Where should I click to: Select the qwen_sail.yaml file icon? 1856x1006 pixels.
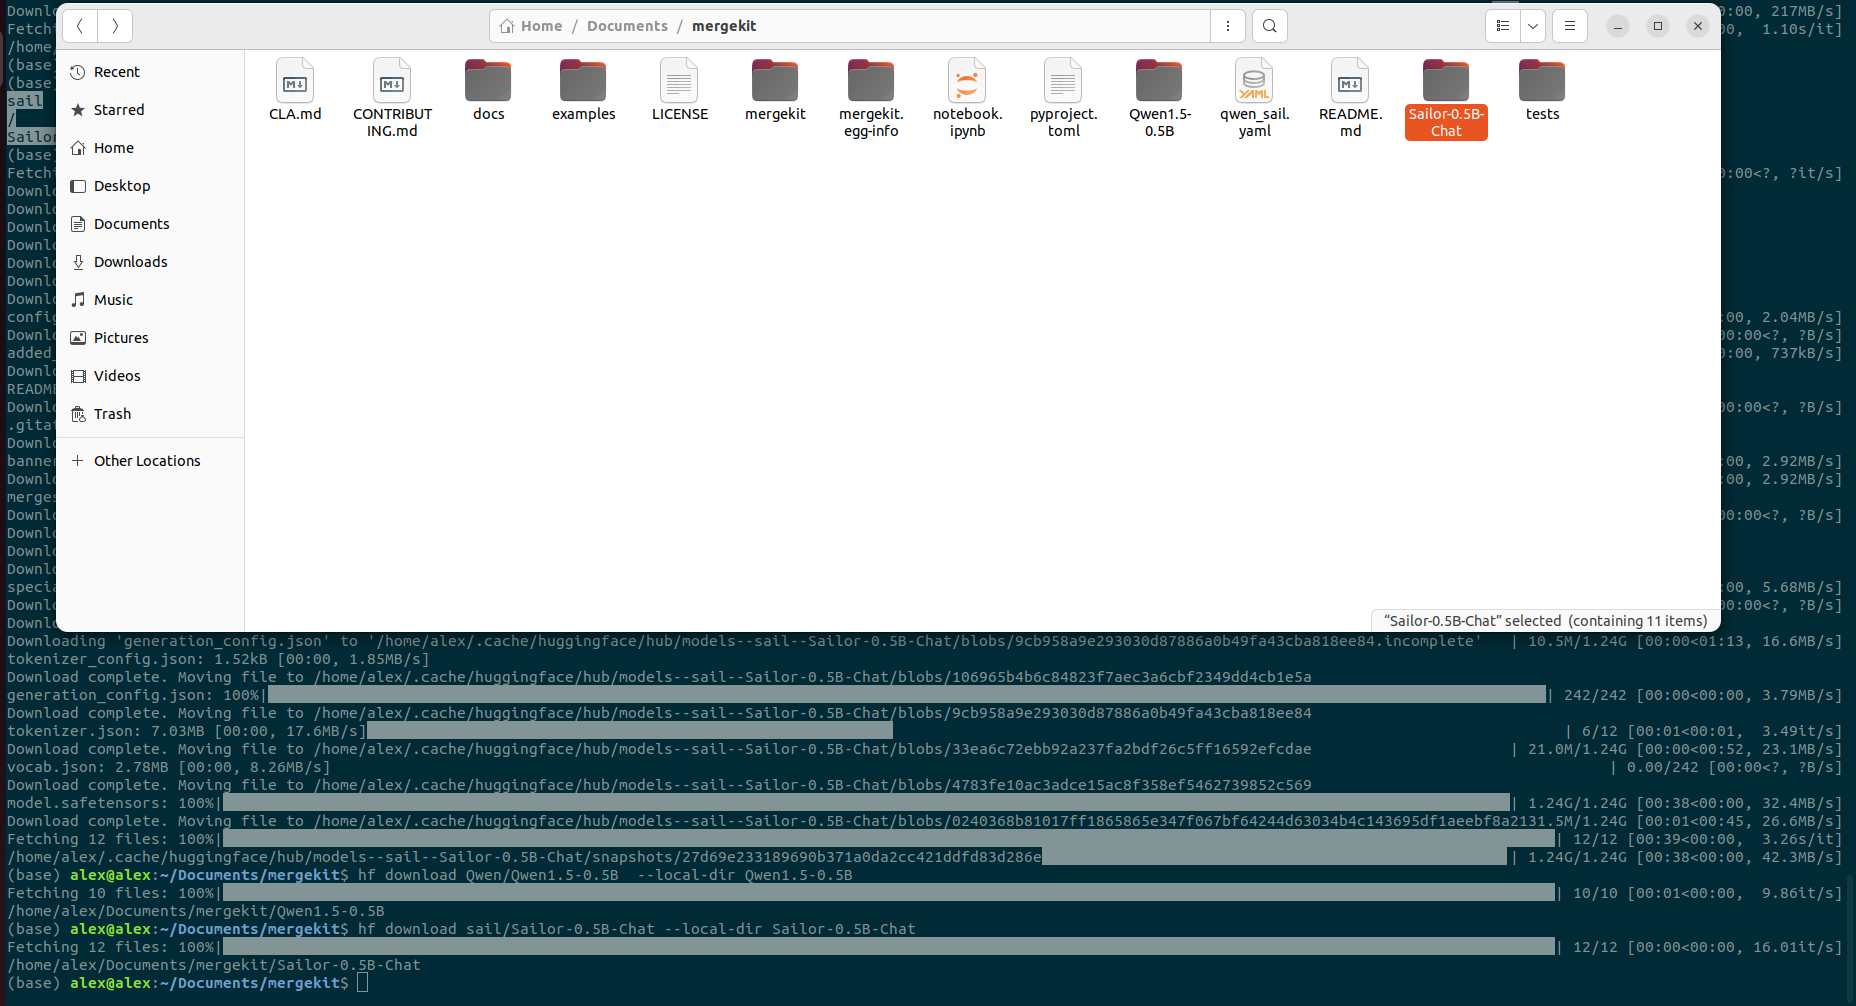[x=1254, y=82]
